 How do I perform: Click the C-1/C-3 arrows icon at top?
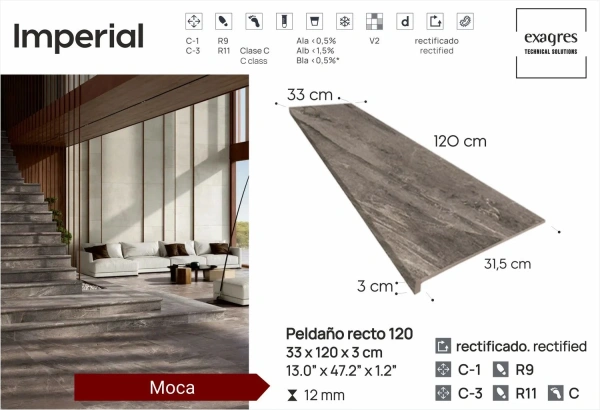pos(194,21)
